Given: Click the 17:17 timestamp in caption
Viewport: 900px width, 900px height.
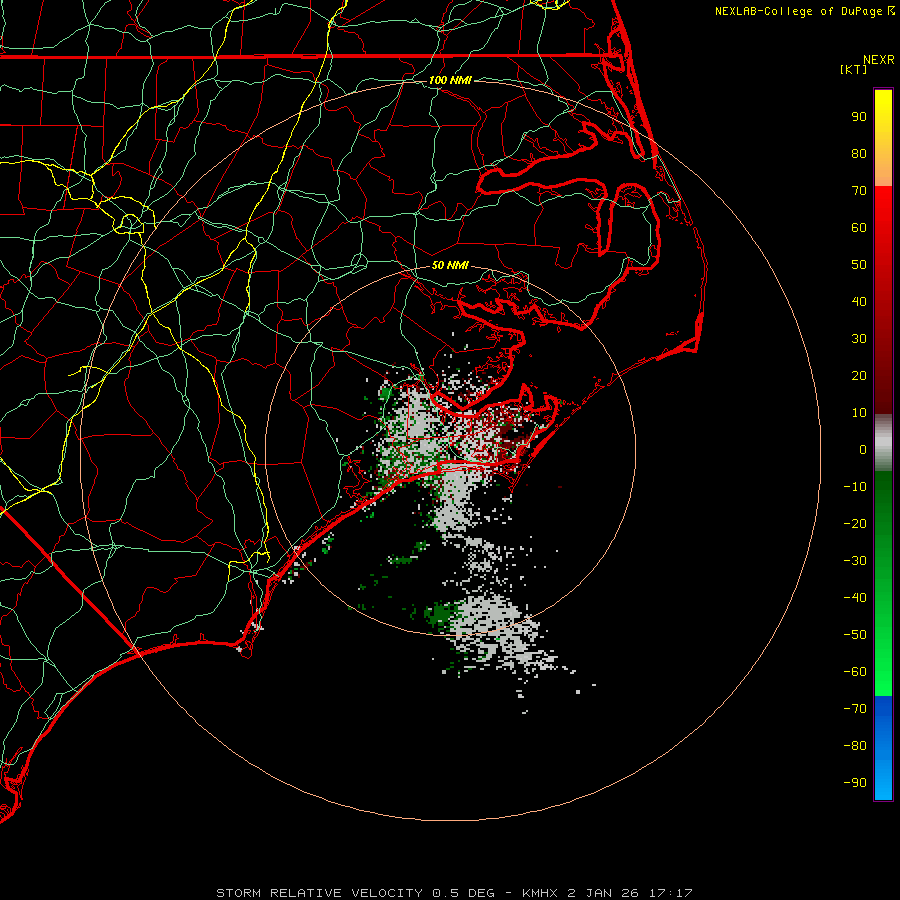Looking at the screenshot, I should click(x=670, y=893).
